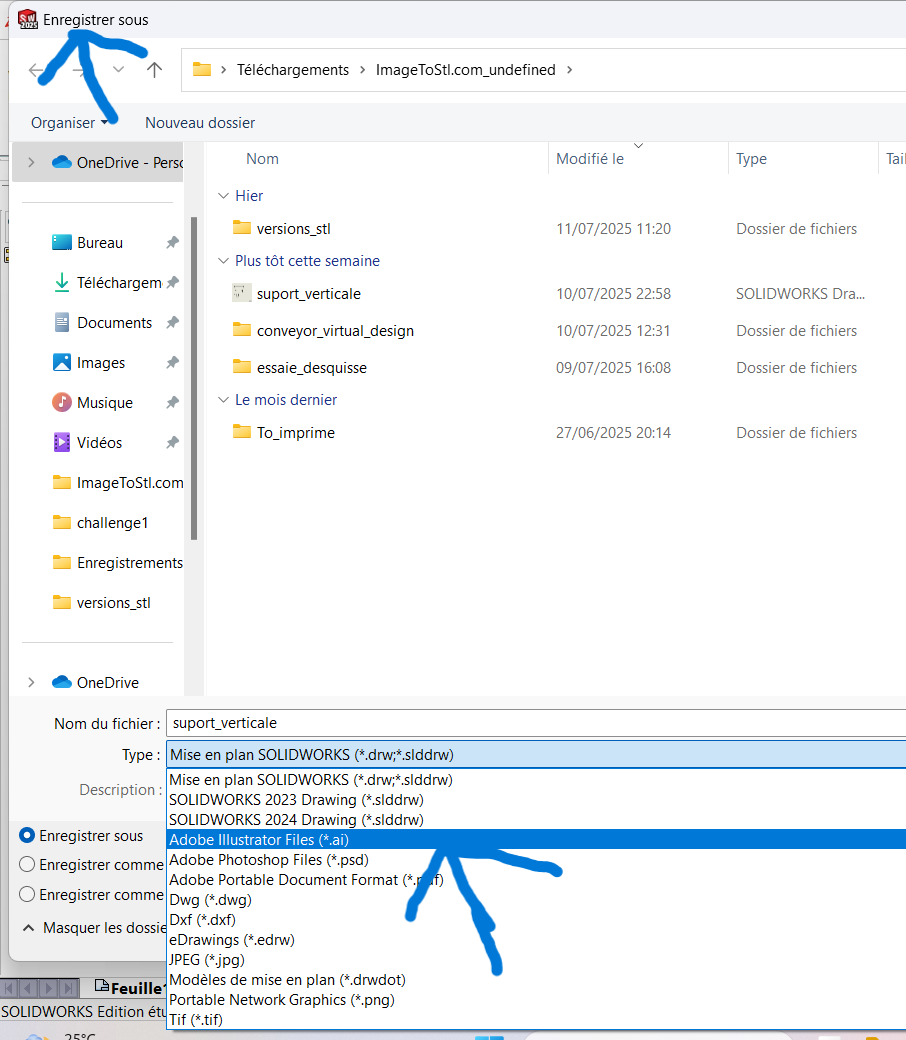
Task: Choose eDrawings (*.edrw) option
Action: [536, 940]
